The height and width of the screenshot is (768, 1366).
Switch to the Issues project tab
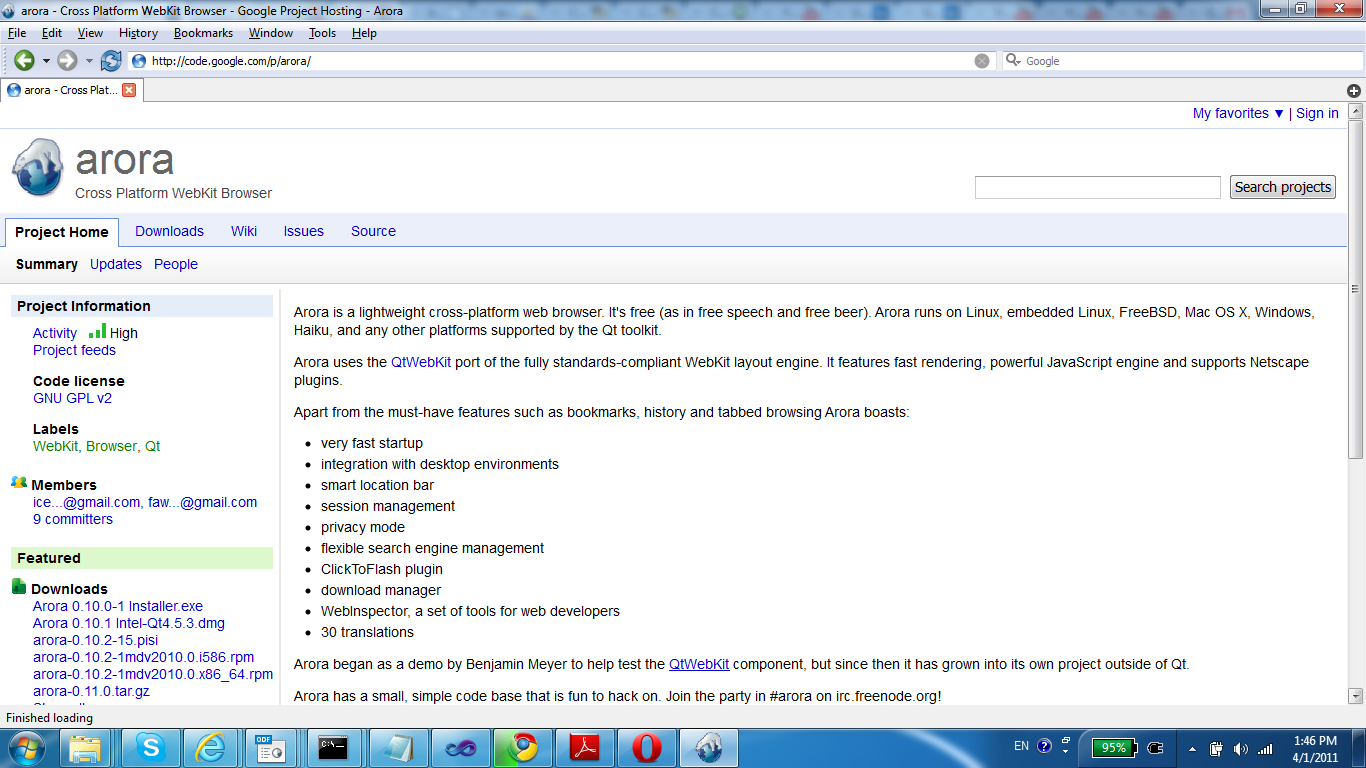coord(303,231)
